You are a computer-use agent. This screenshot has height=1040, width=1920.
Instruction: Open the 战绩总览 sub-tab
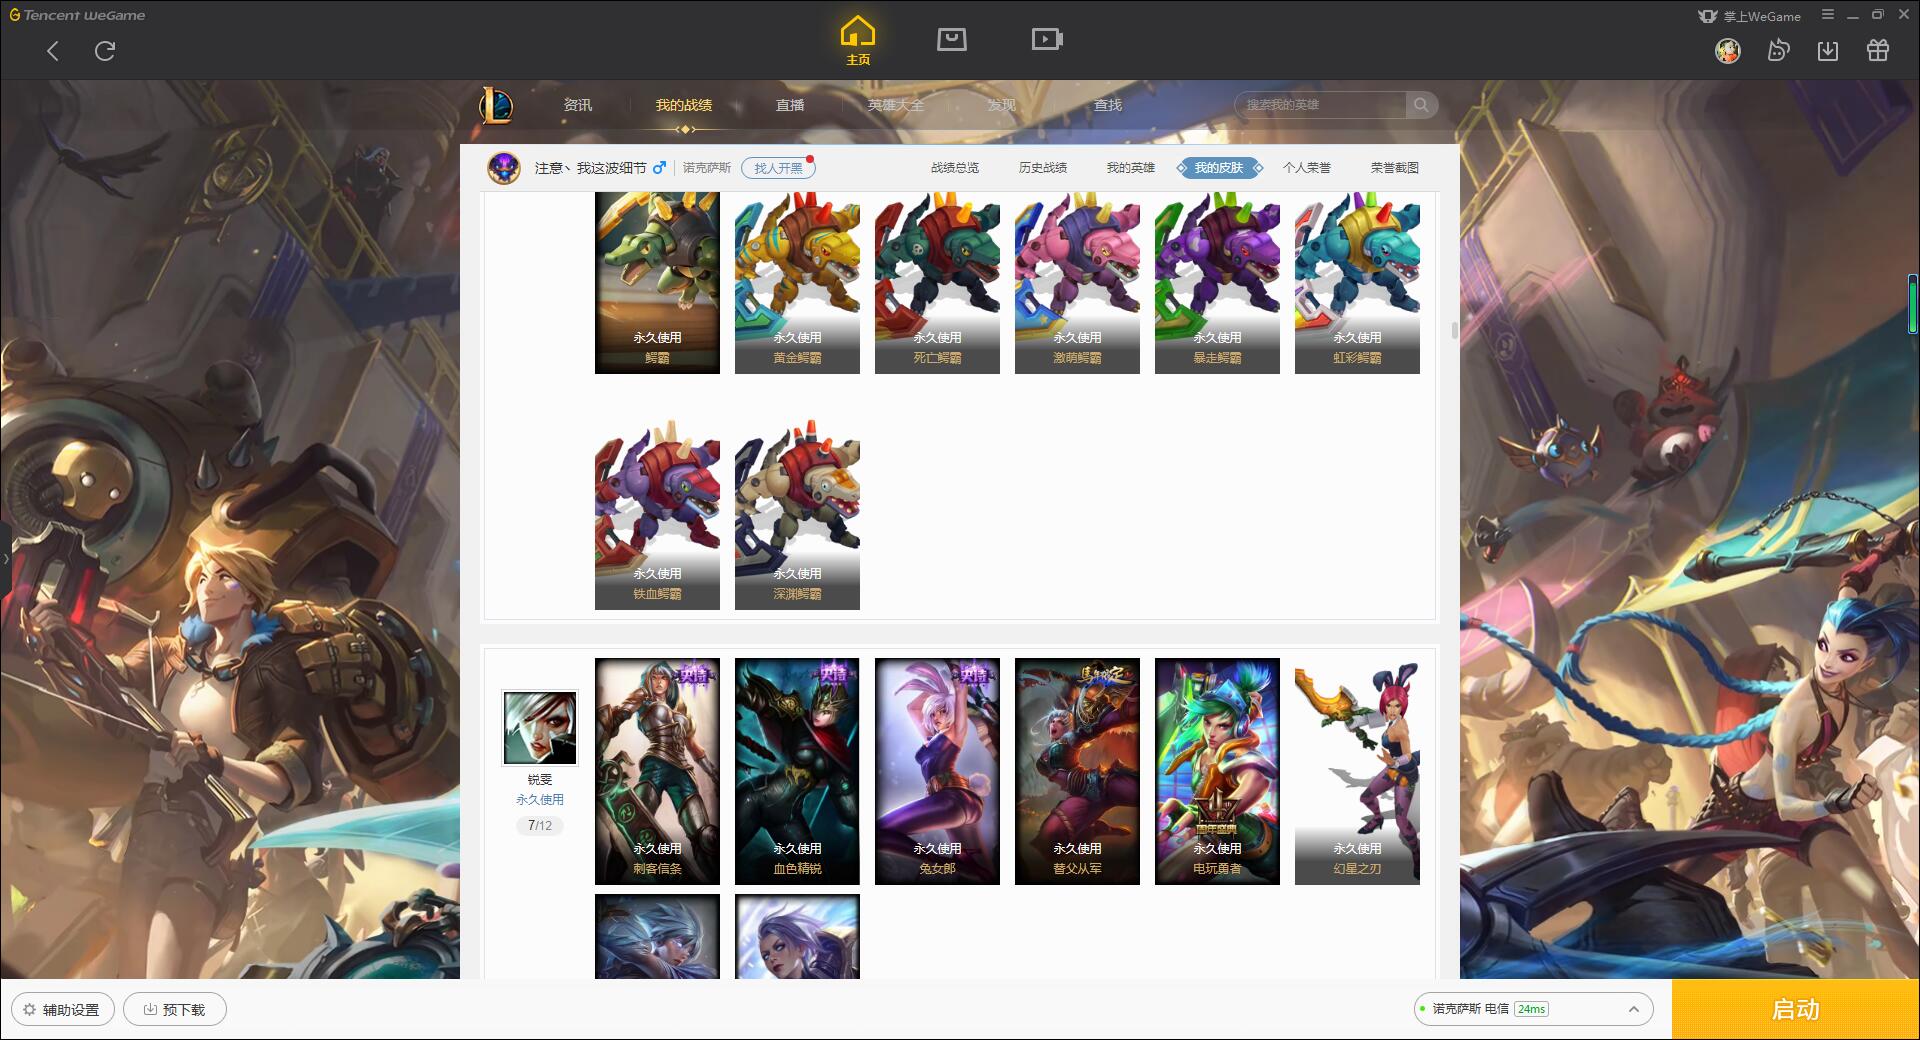(955, 168)
